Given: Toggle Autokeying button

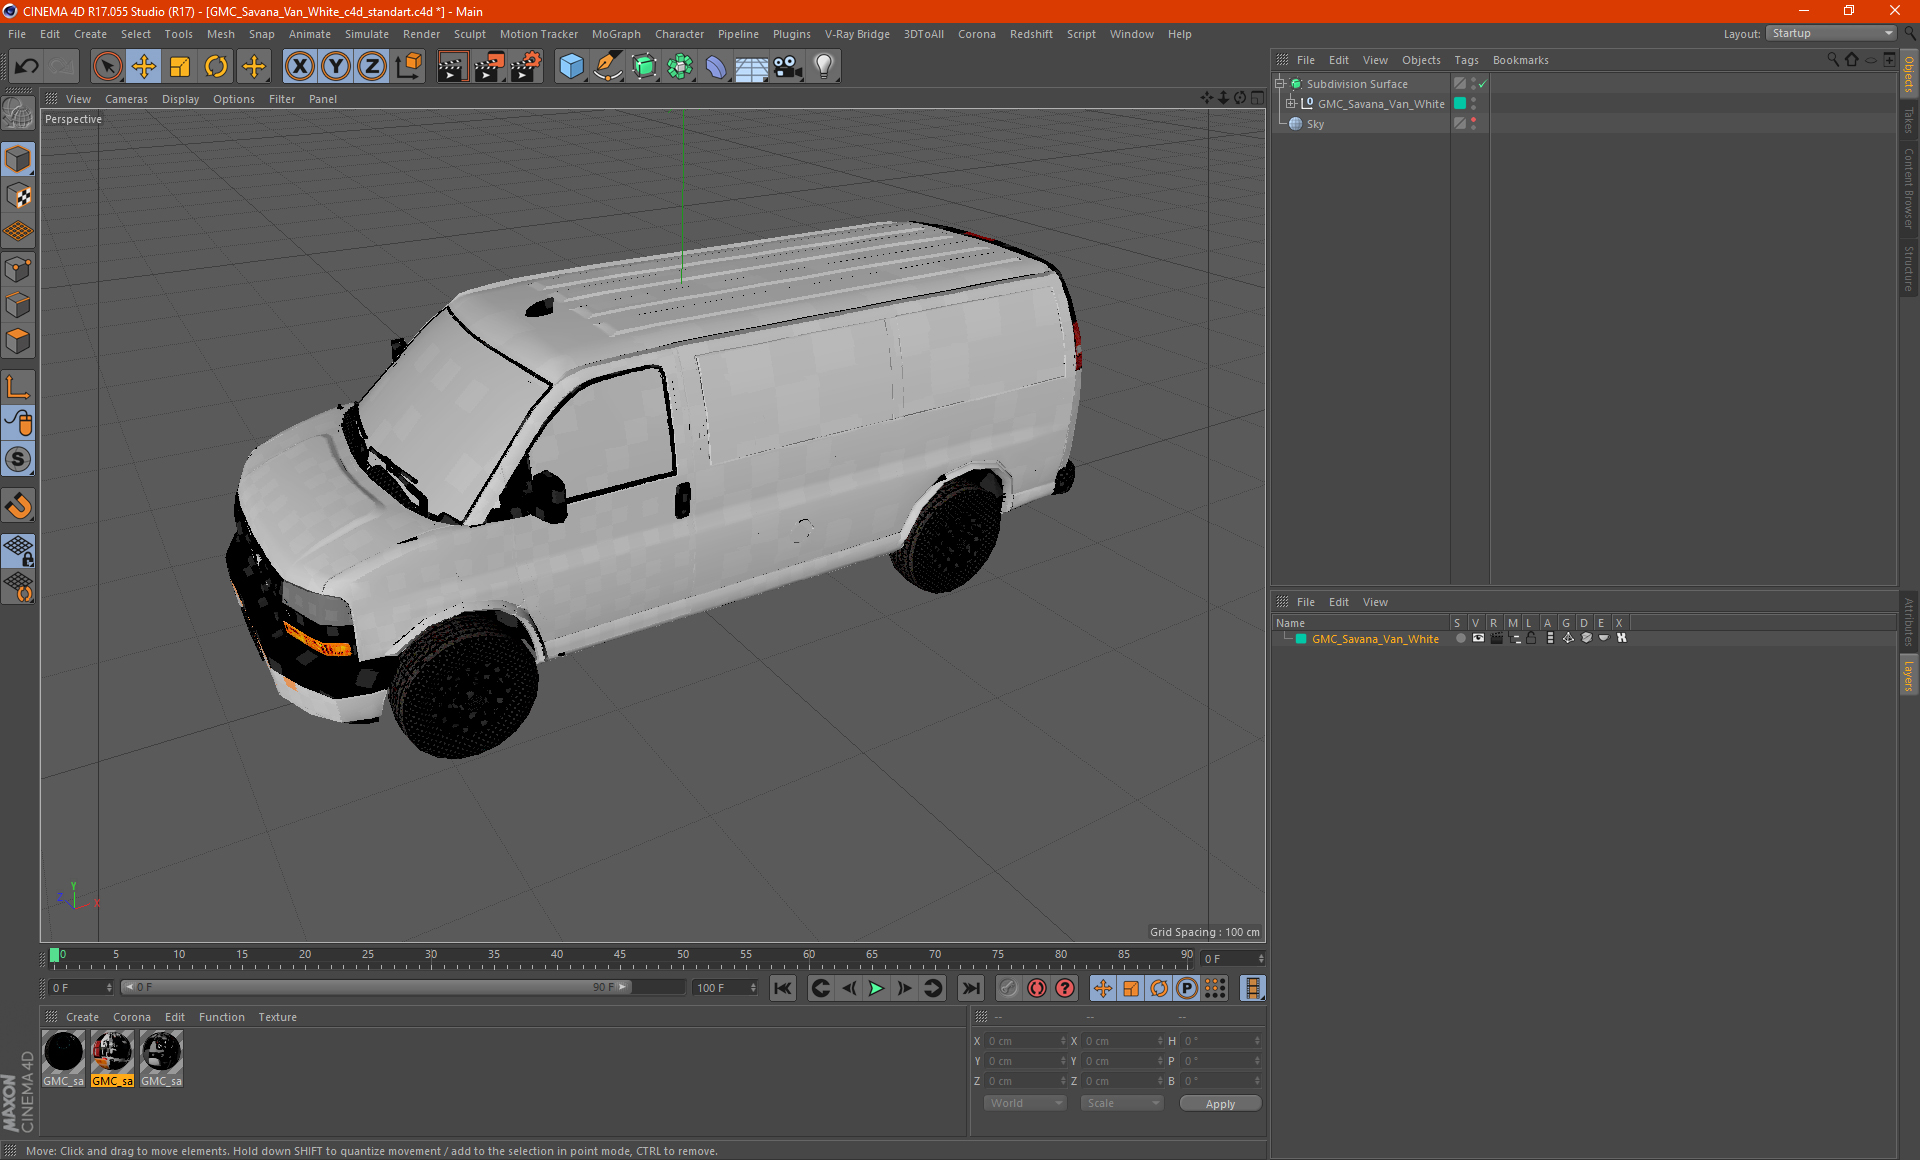Looking at the screenshot, I should 1037,988.
